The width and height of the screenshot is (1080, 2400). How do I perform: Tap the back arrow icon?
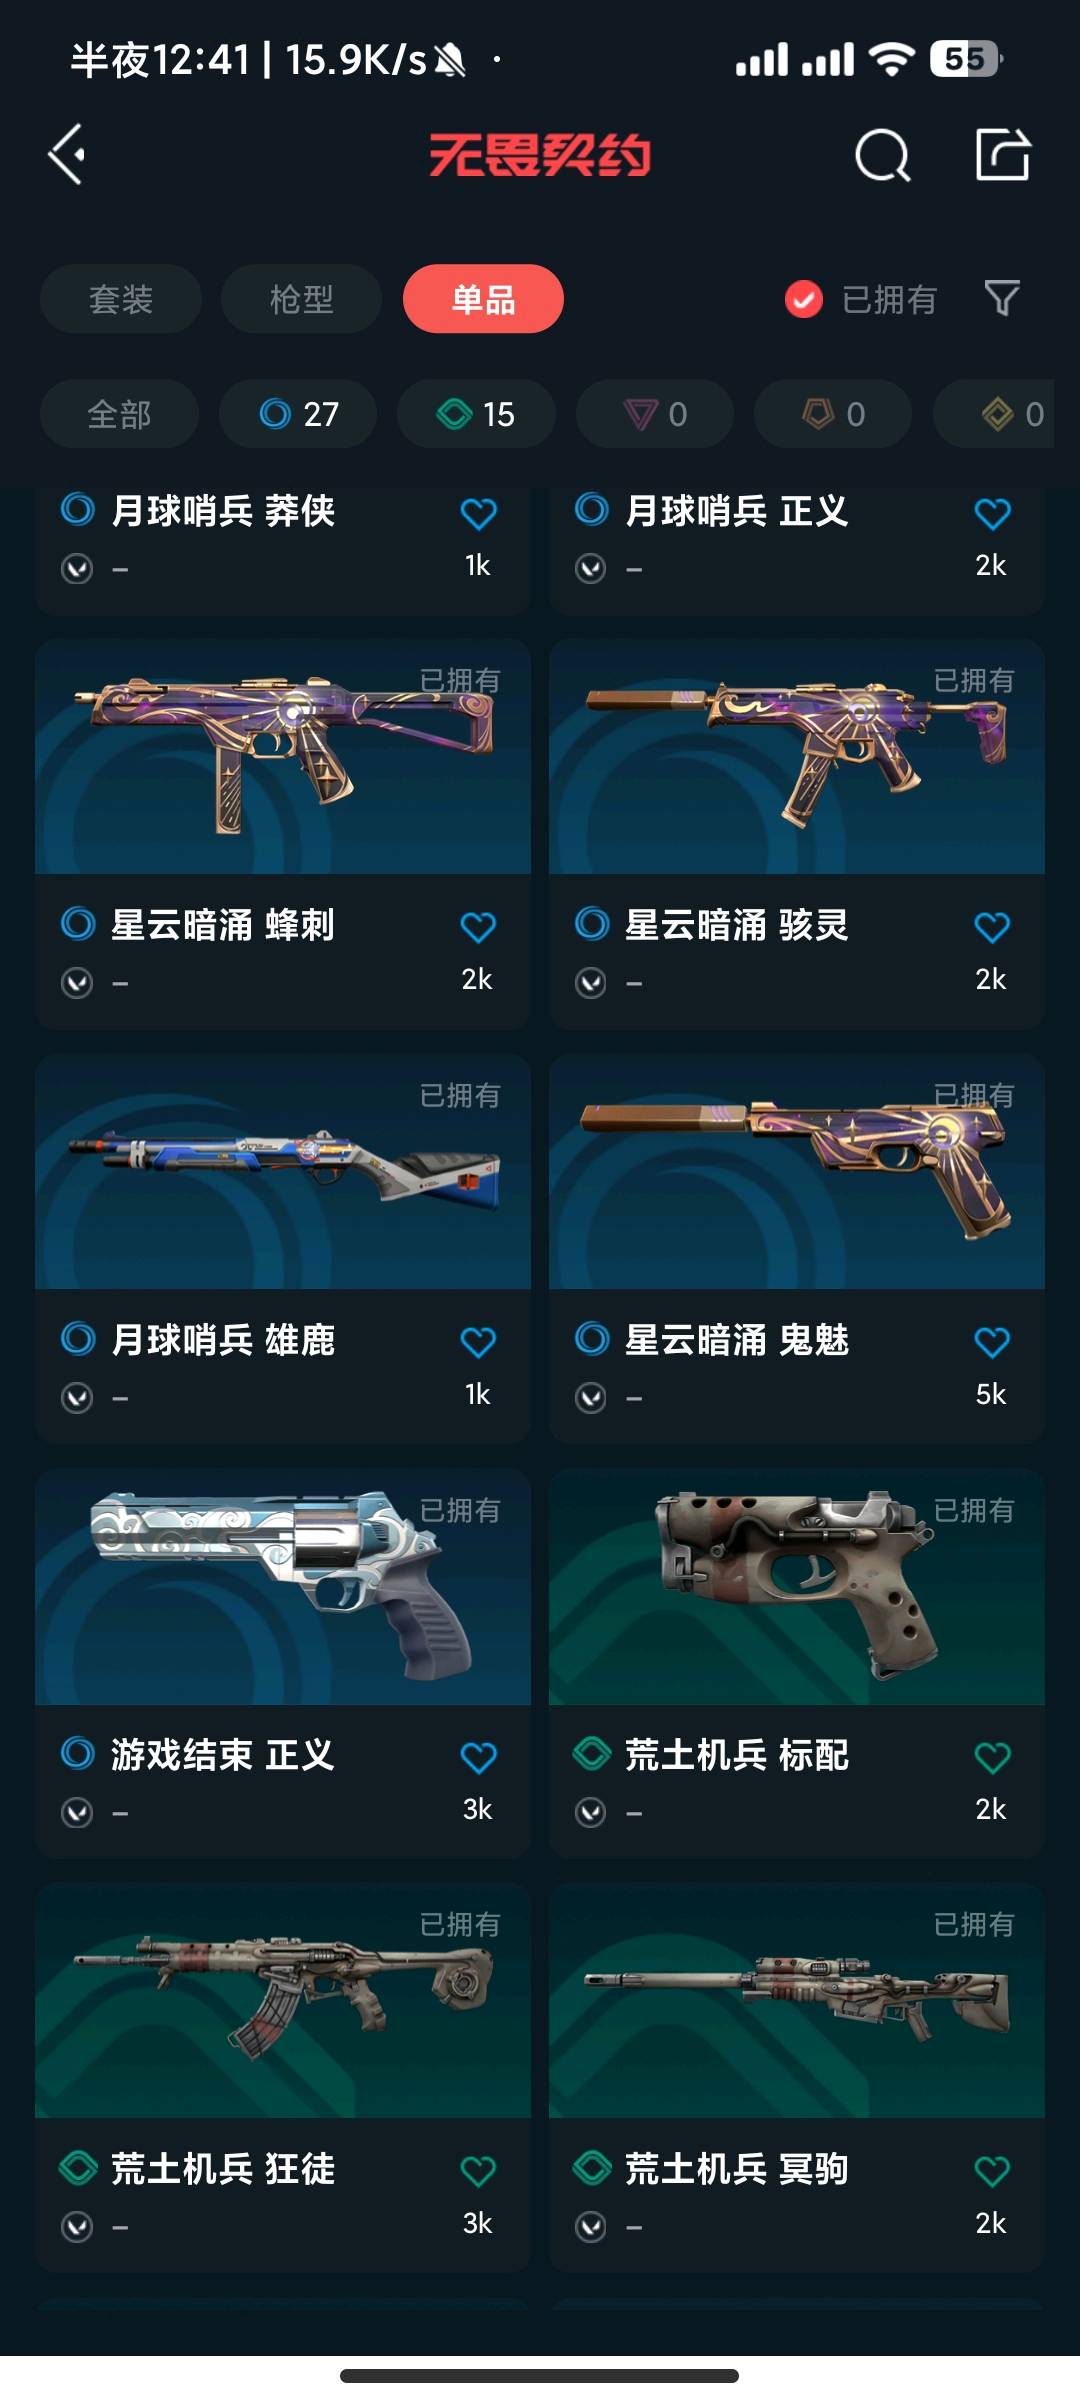tap(67, 155)
